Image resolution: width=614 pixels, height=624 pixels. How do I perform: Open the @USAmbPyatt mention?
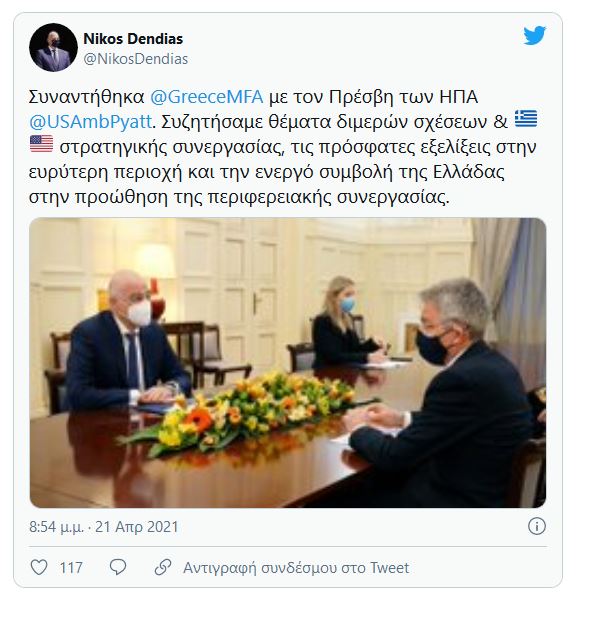click(x=91, y=122)
